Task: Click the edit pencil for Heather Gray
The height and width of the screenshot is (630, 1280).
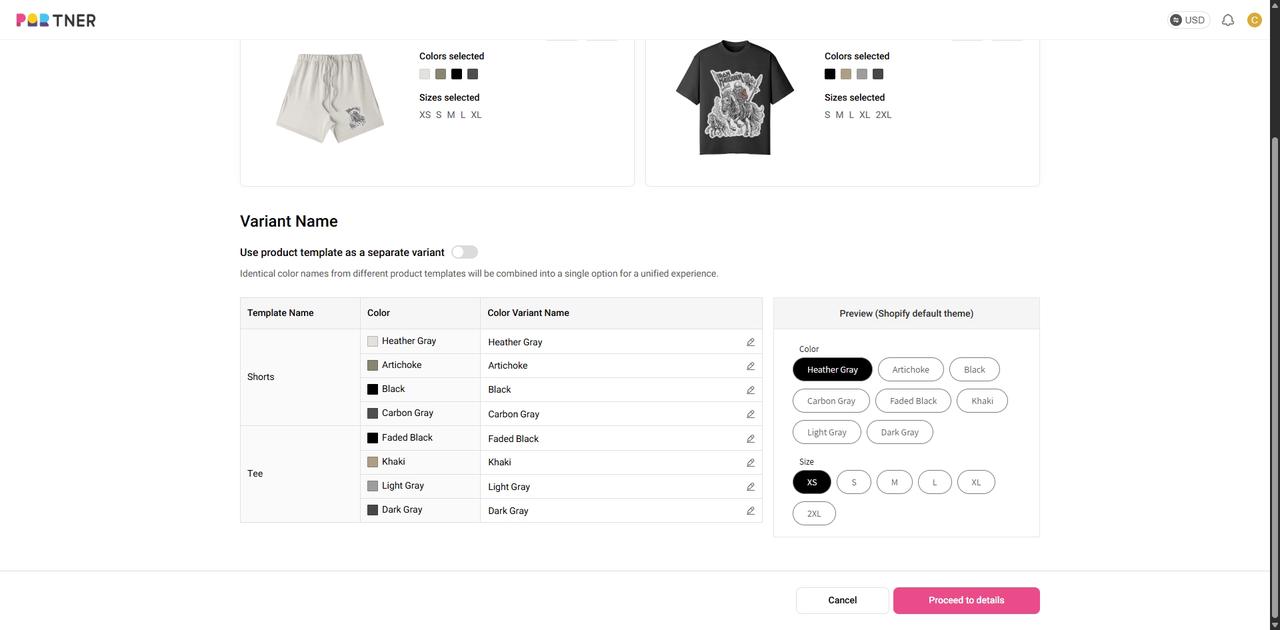Action: 750,342
